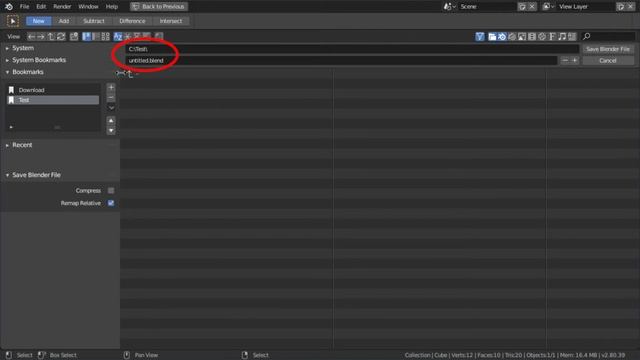Open the View menu in file browser
Viewport: 640px width, 360px height.
[x=13, y=36]
